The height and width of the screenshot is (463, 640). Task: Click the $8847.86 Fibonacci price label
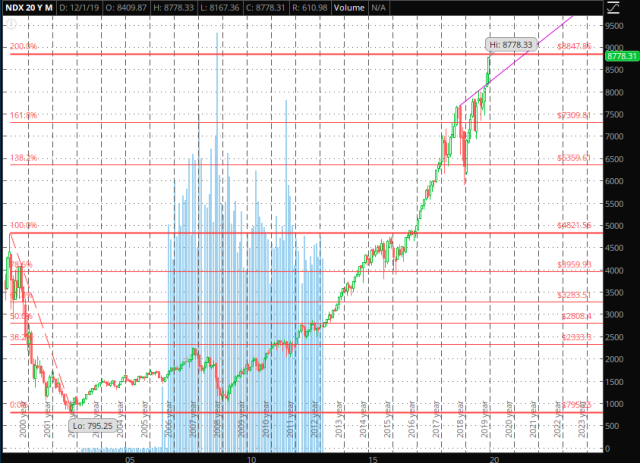(576, 47)
